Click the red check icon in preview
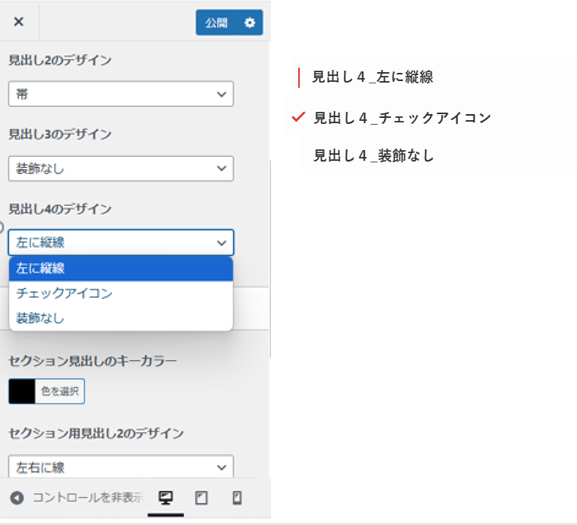 pos(298,117)
